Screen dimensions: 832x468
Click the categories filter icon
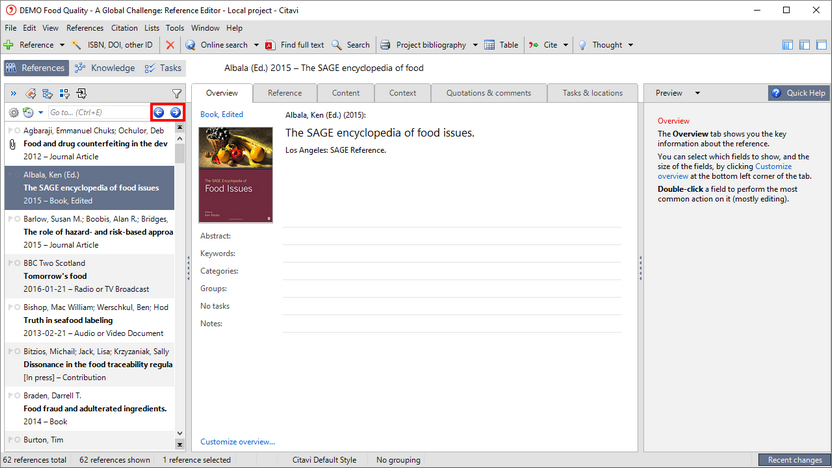point(48,94)
